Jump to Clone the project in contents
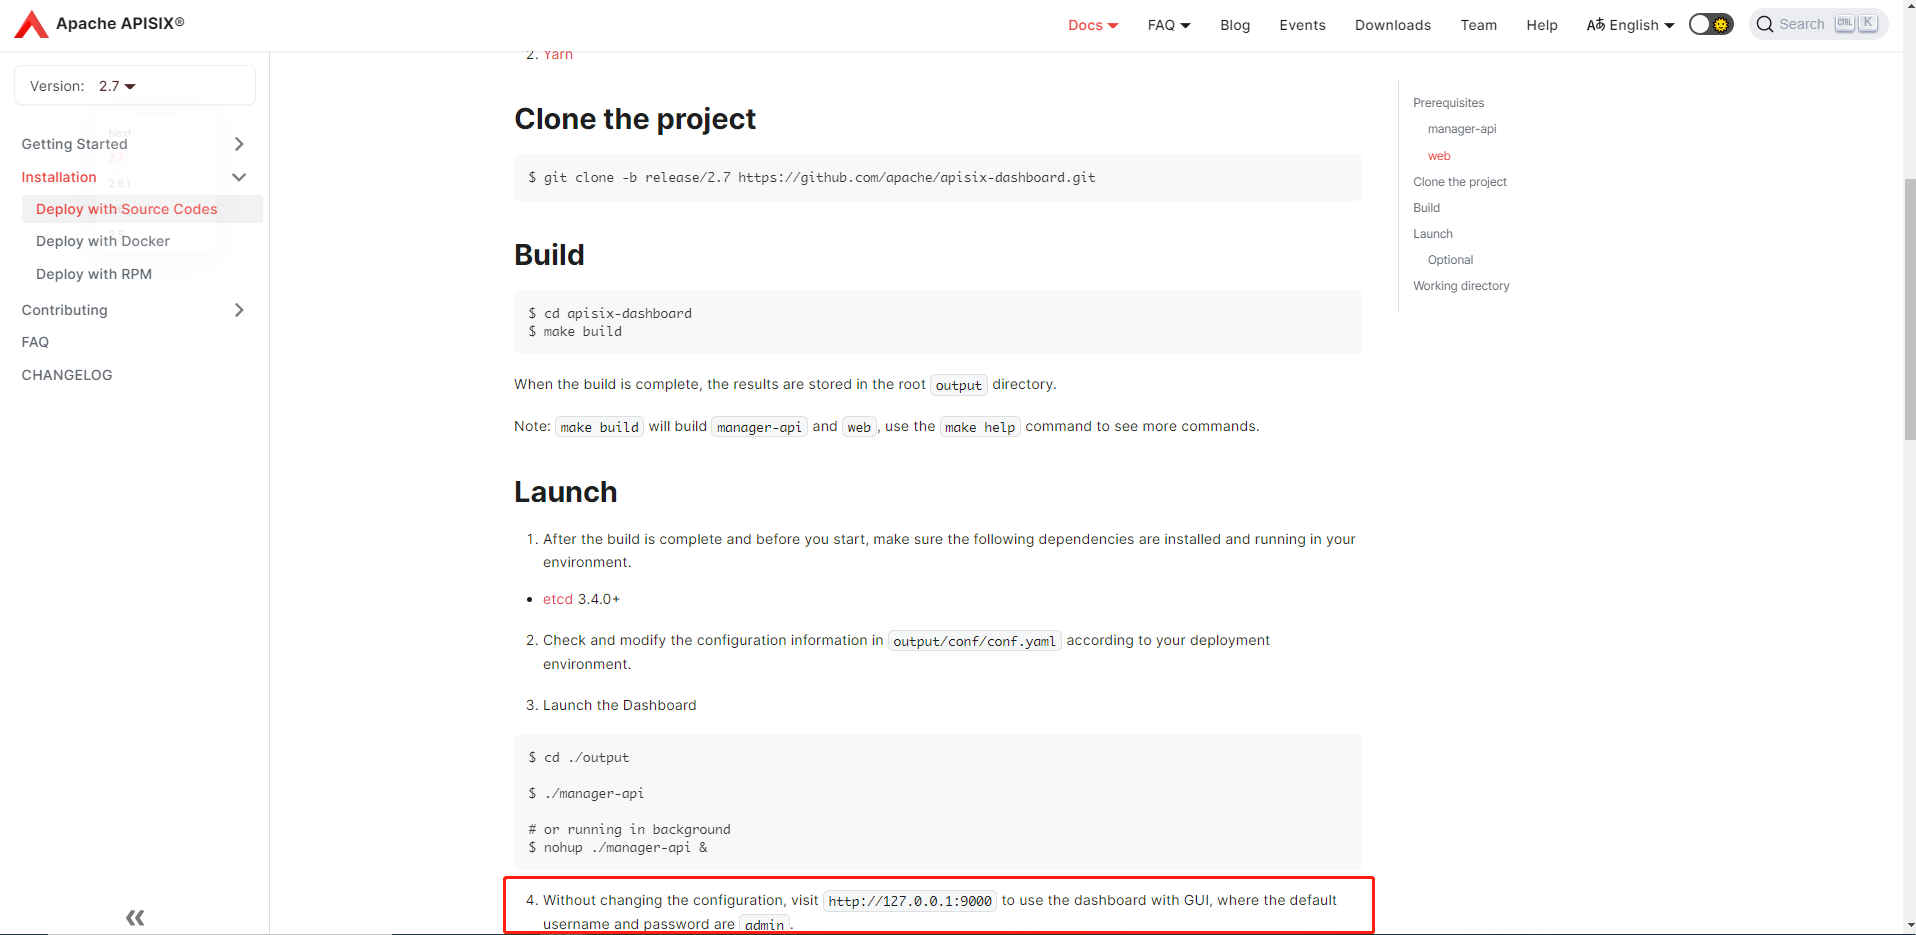Image resolution: width=1916 pixels, height=935 pixels. click(1460, 182)
